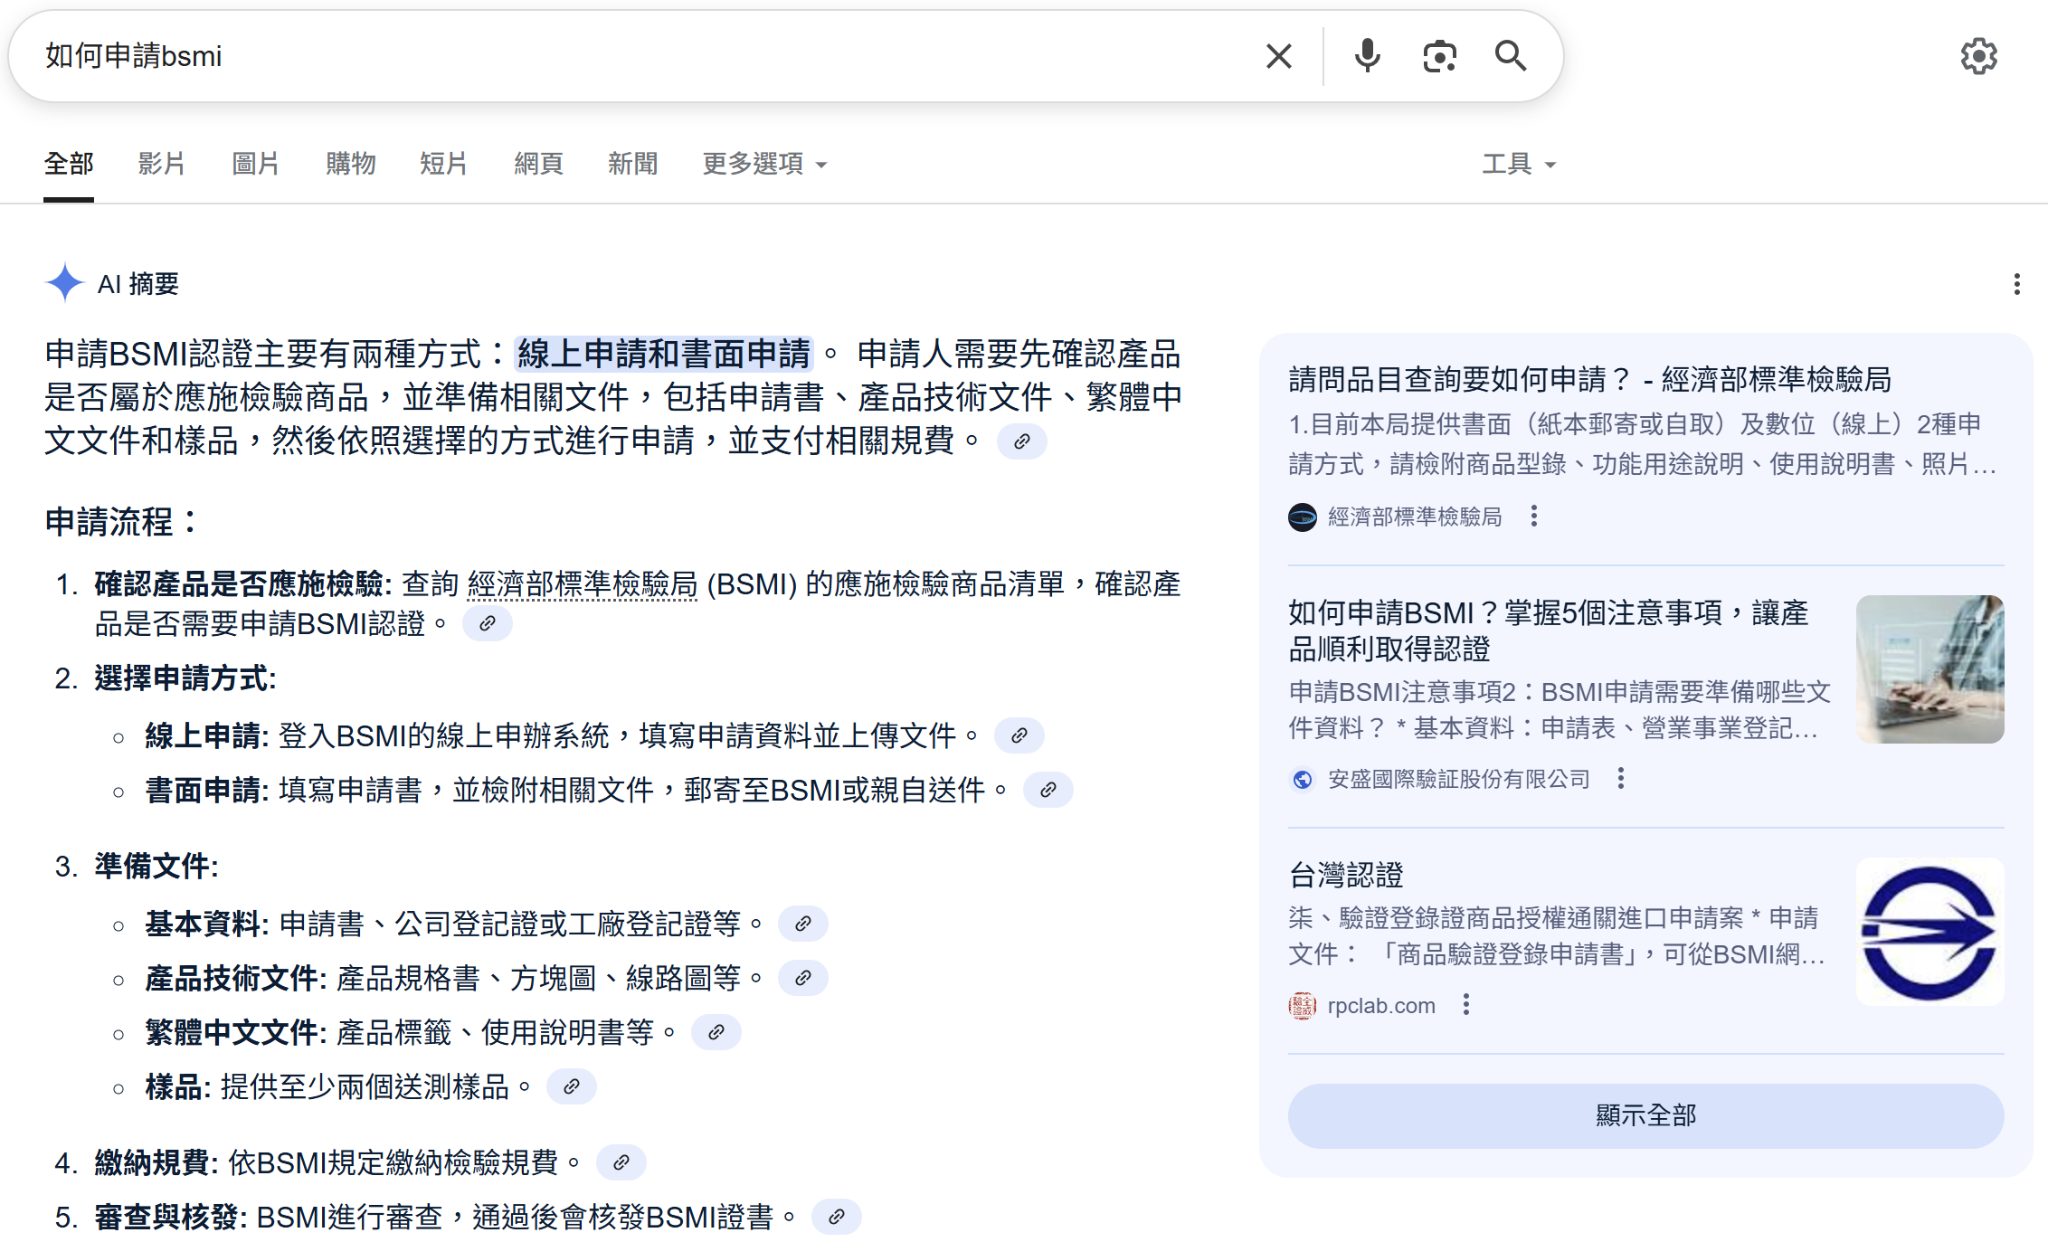Open source link icon beside 繁體中文文件 item

pyautogui.click(x=716, y=1032)
